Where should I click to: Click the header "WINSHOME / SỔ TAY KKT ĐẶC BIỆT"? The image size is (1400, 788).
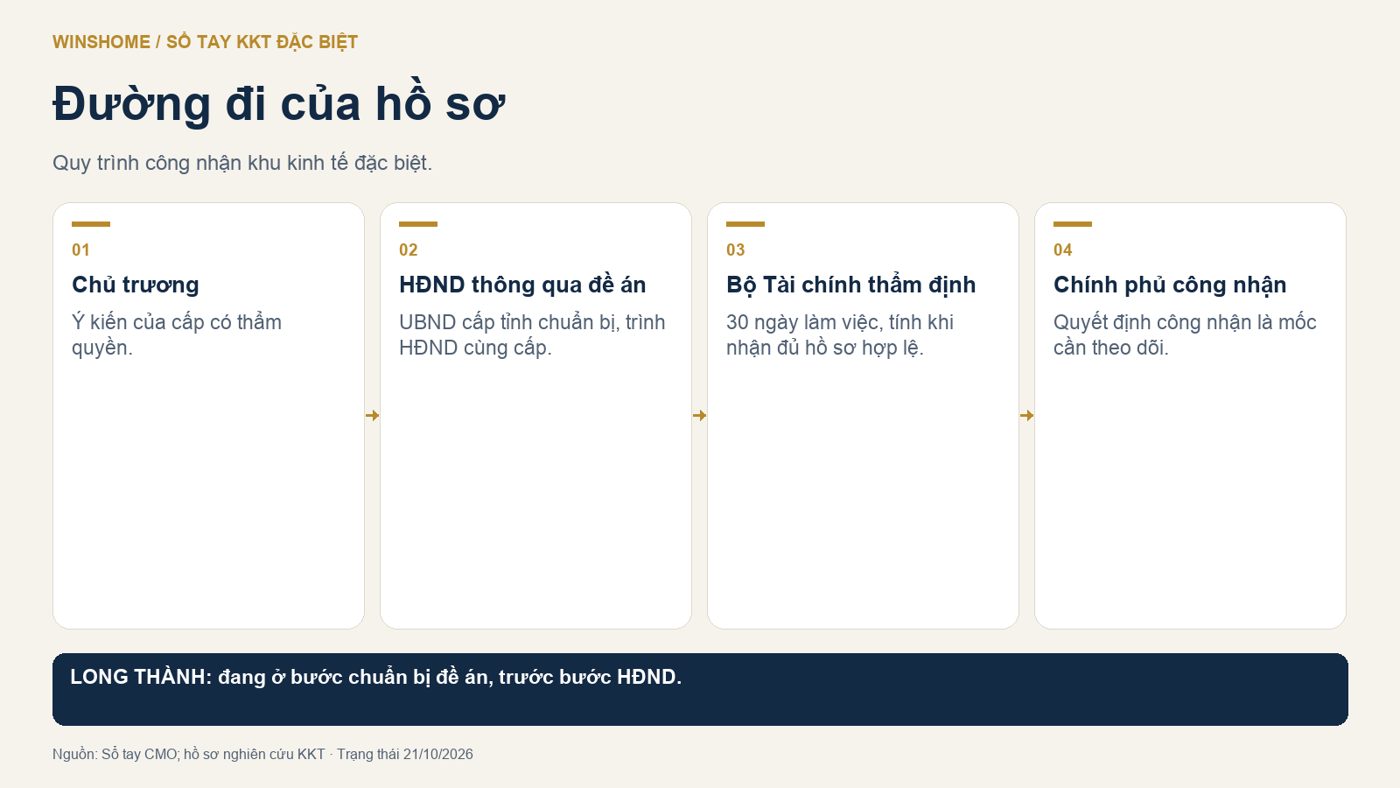point(205,42)
